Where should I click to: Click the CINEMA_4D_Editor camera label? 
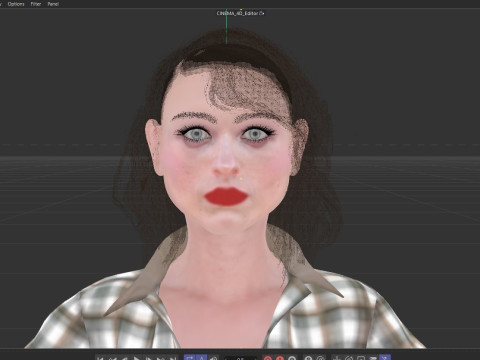pos(237,13)
